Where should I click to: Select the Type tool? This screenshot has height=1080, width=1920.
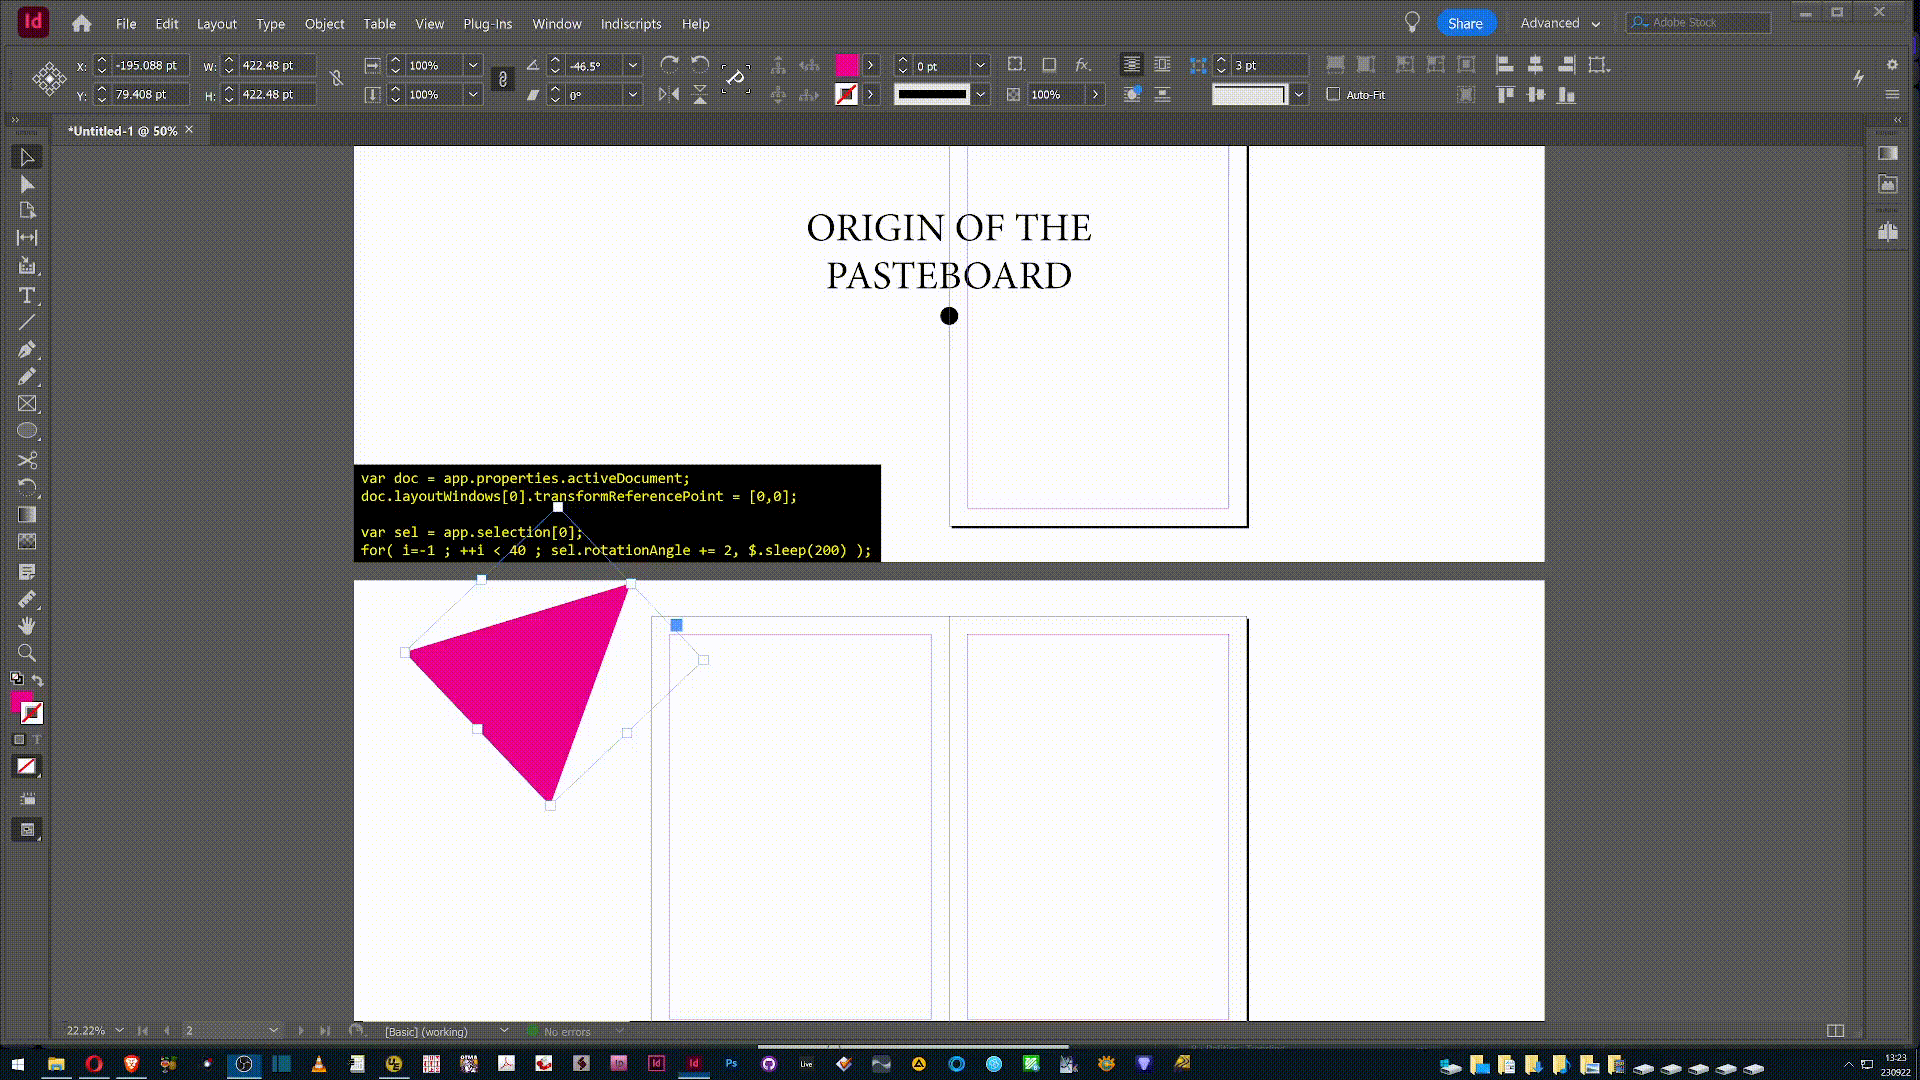pyautogui.click(x=27, y=295)
